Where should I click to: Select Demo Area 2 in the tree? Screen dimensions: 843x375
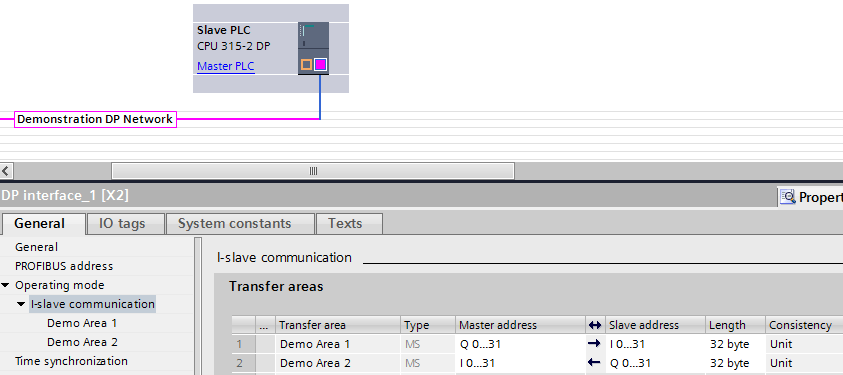coord(82,342)
